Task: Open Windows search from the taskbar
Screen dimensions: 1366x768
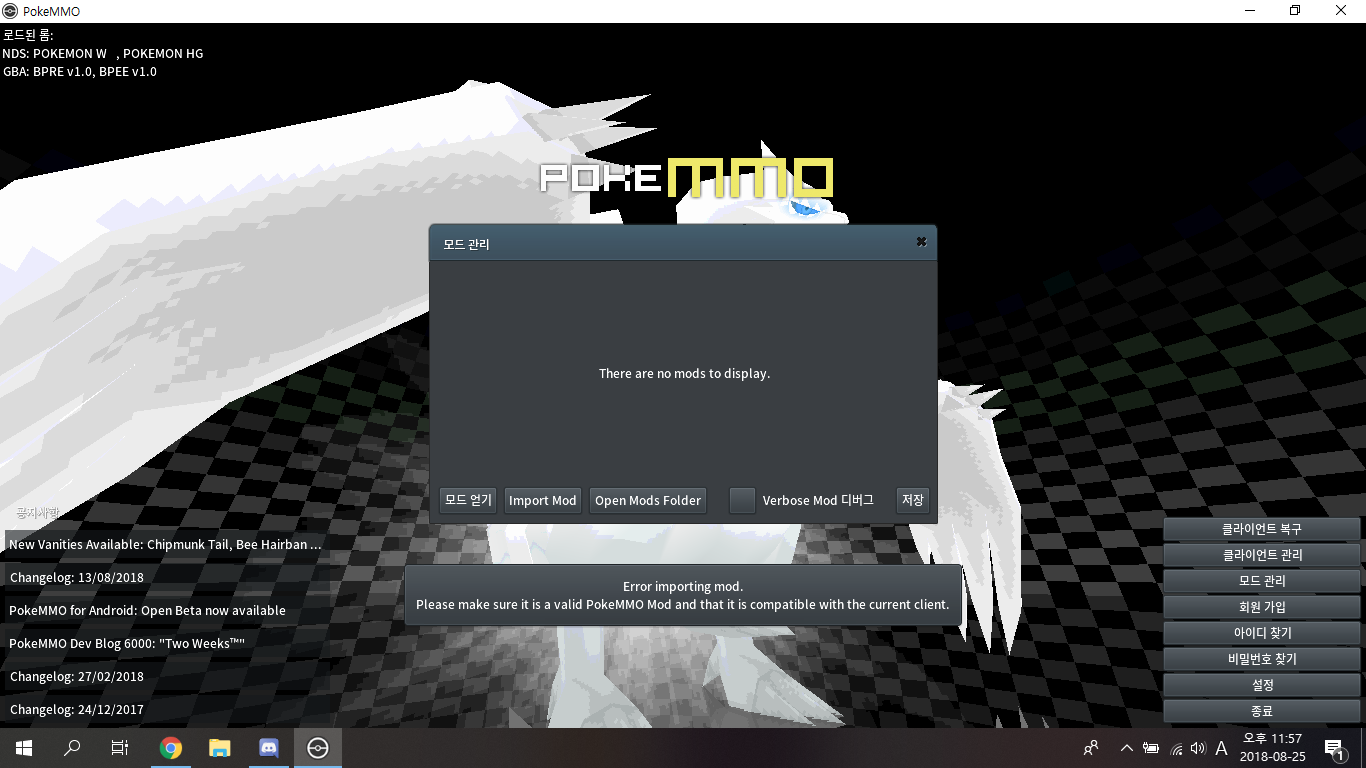Action: tap(72, 748)
